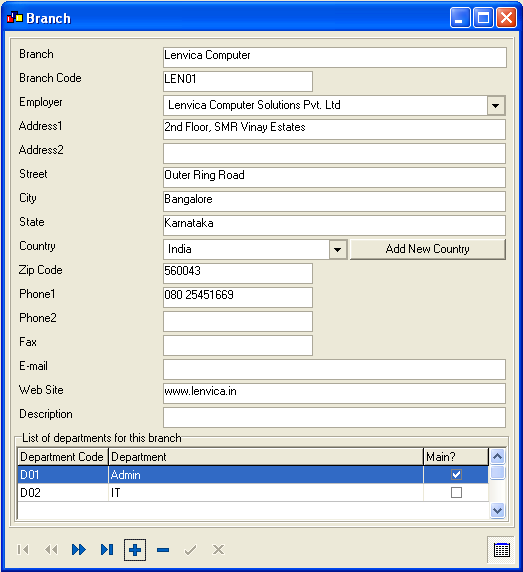Click the Add New Country button
The height and width of the screenshot is (572, 523).
(x=428, y=249)
